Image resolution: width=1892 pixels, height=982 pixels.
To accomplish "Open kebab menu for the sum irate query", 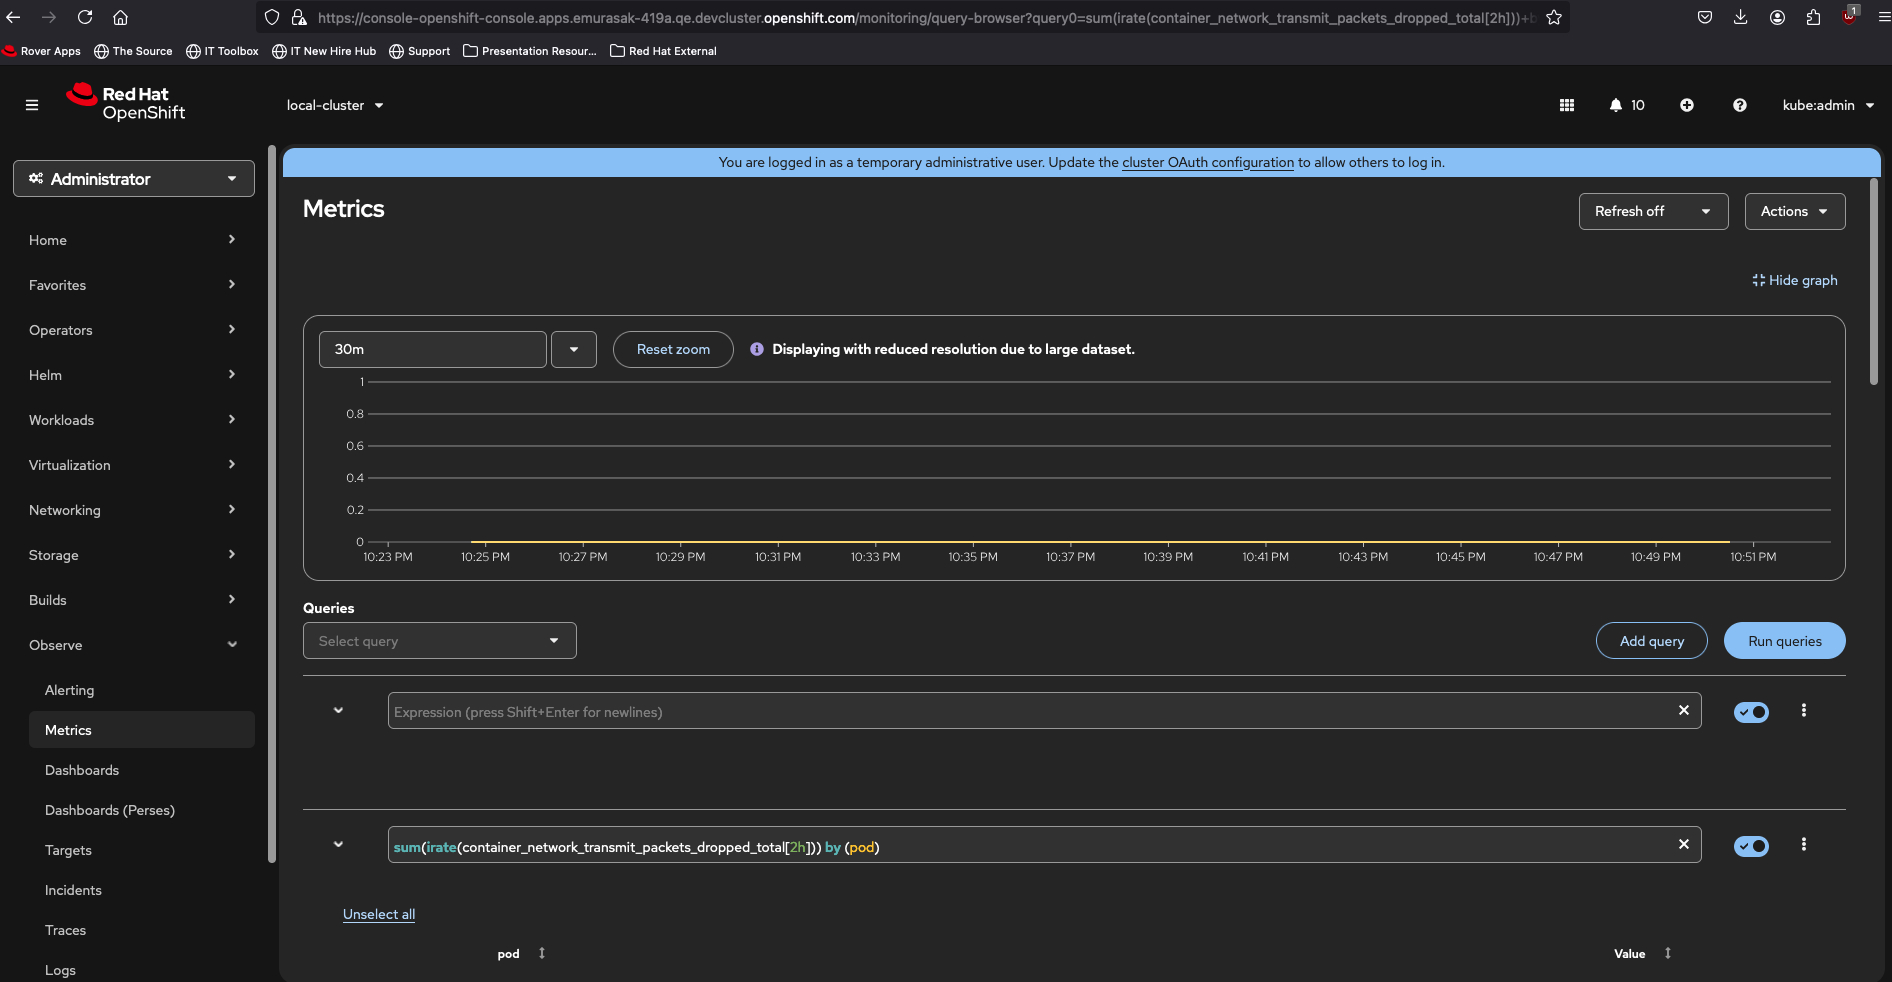I will pos(1804,844).
